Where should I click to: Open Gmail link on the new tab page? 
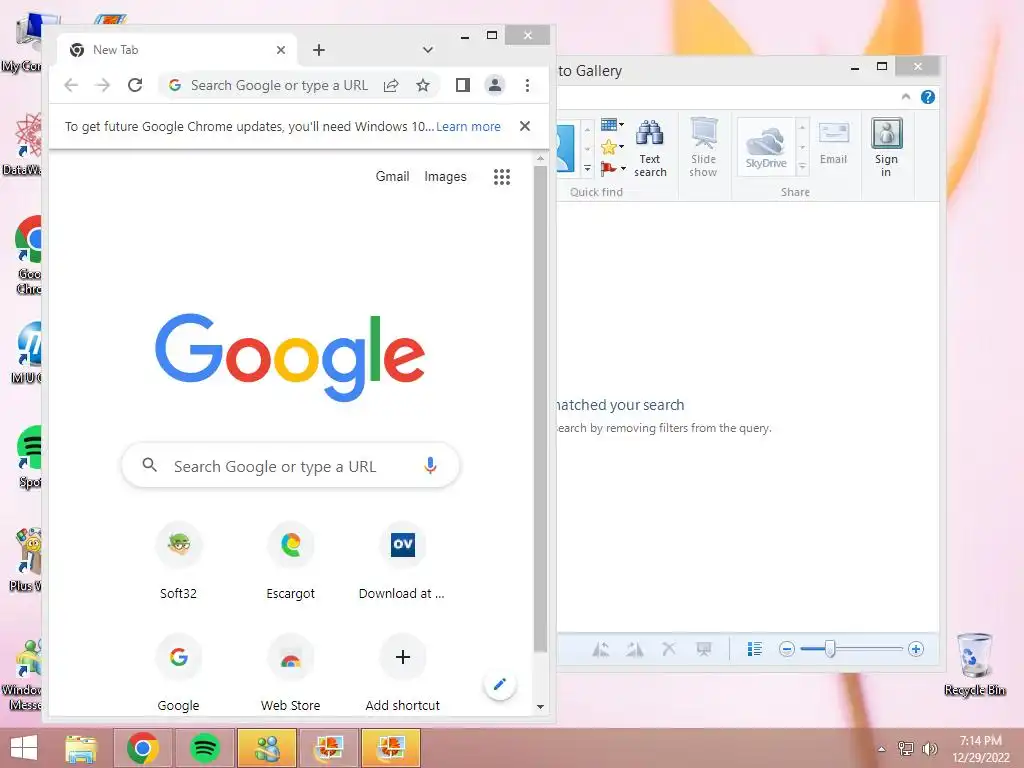click(x=392, y=176)
